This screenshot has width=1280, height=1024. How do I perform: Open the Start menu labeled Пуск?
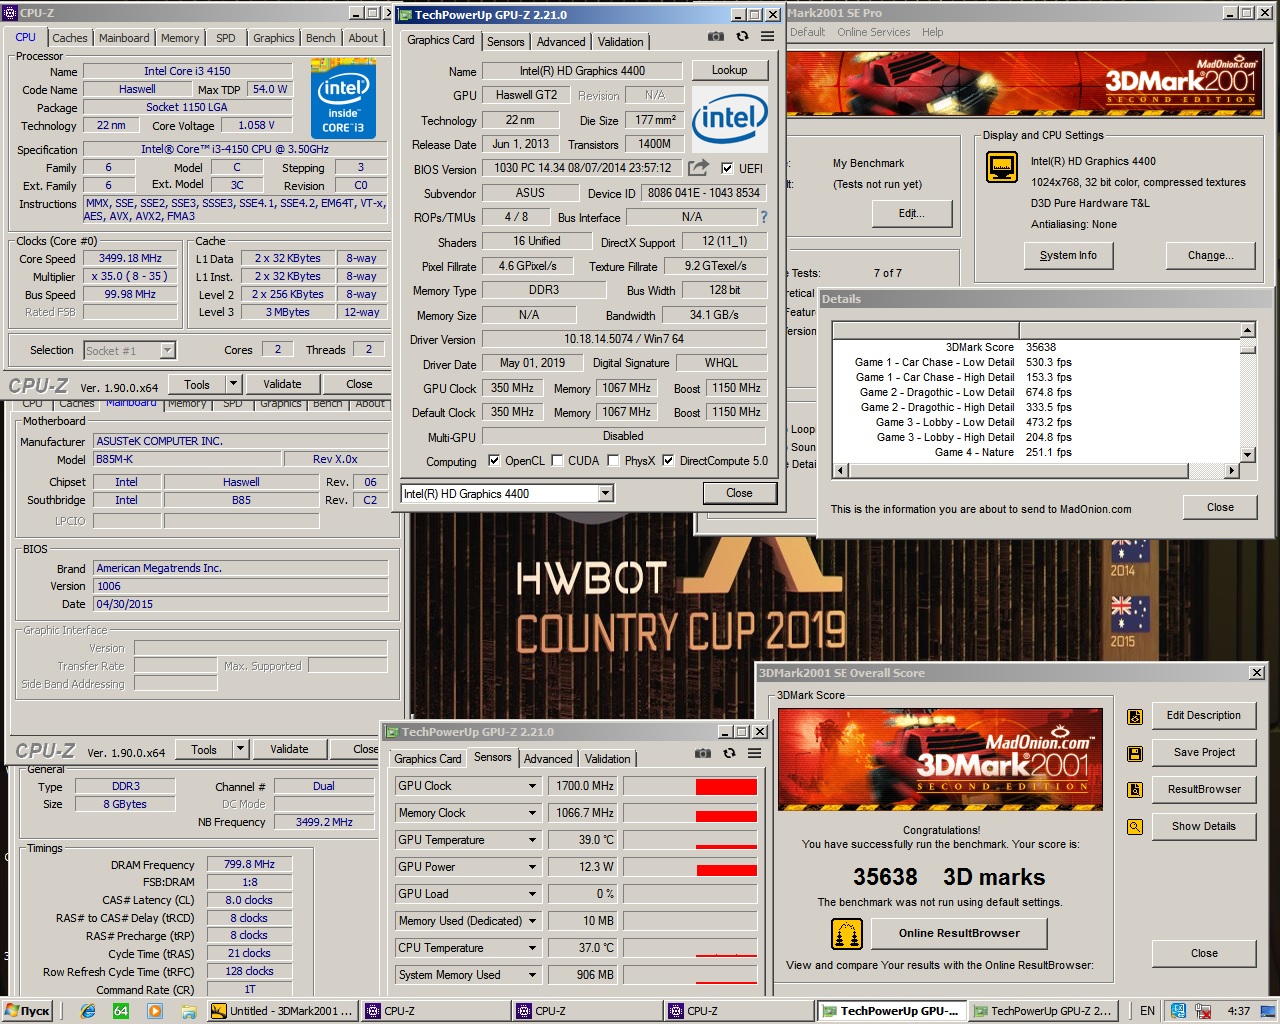tap(28, 1011)
